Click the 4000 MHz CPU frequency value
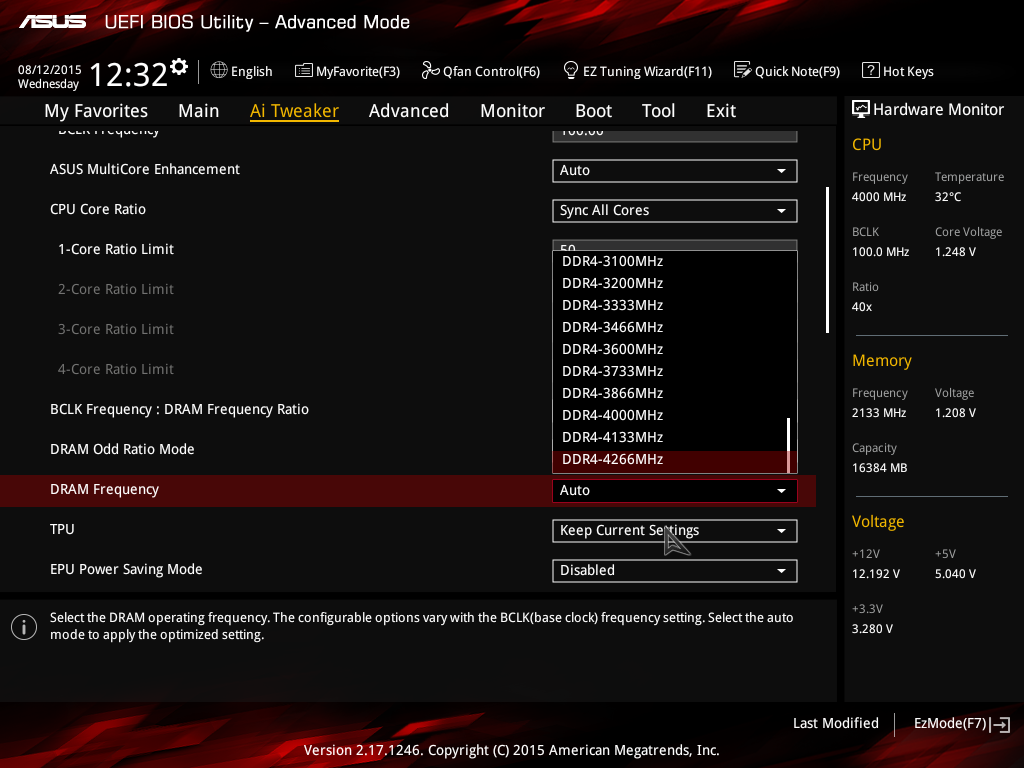1024x768 pixels. click(x=878, y=197)
